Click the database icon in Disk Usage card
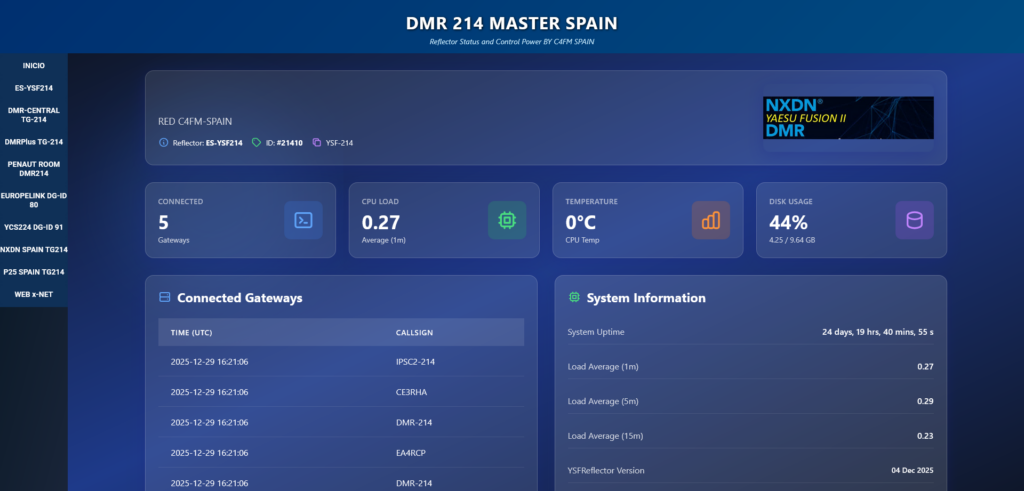The image size is (1024, 491). click(x=914, y=220)
